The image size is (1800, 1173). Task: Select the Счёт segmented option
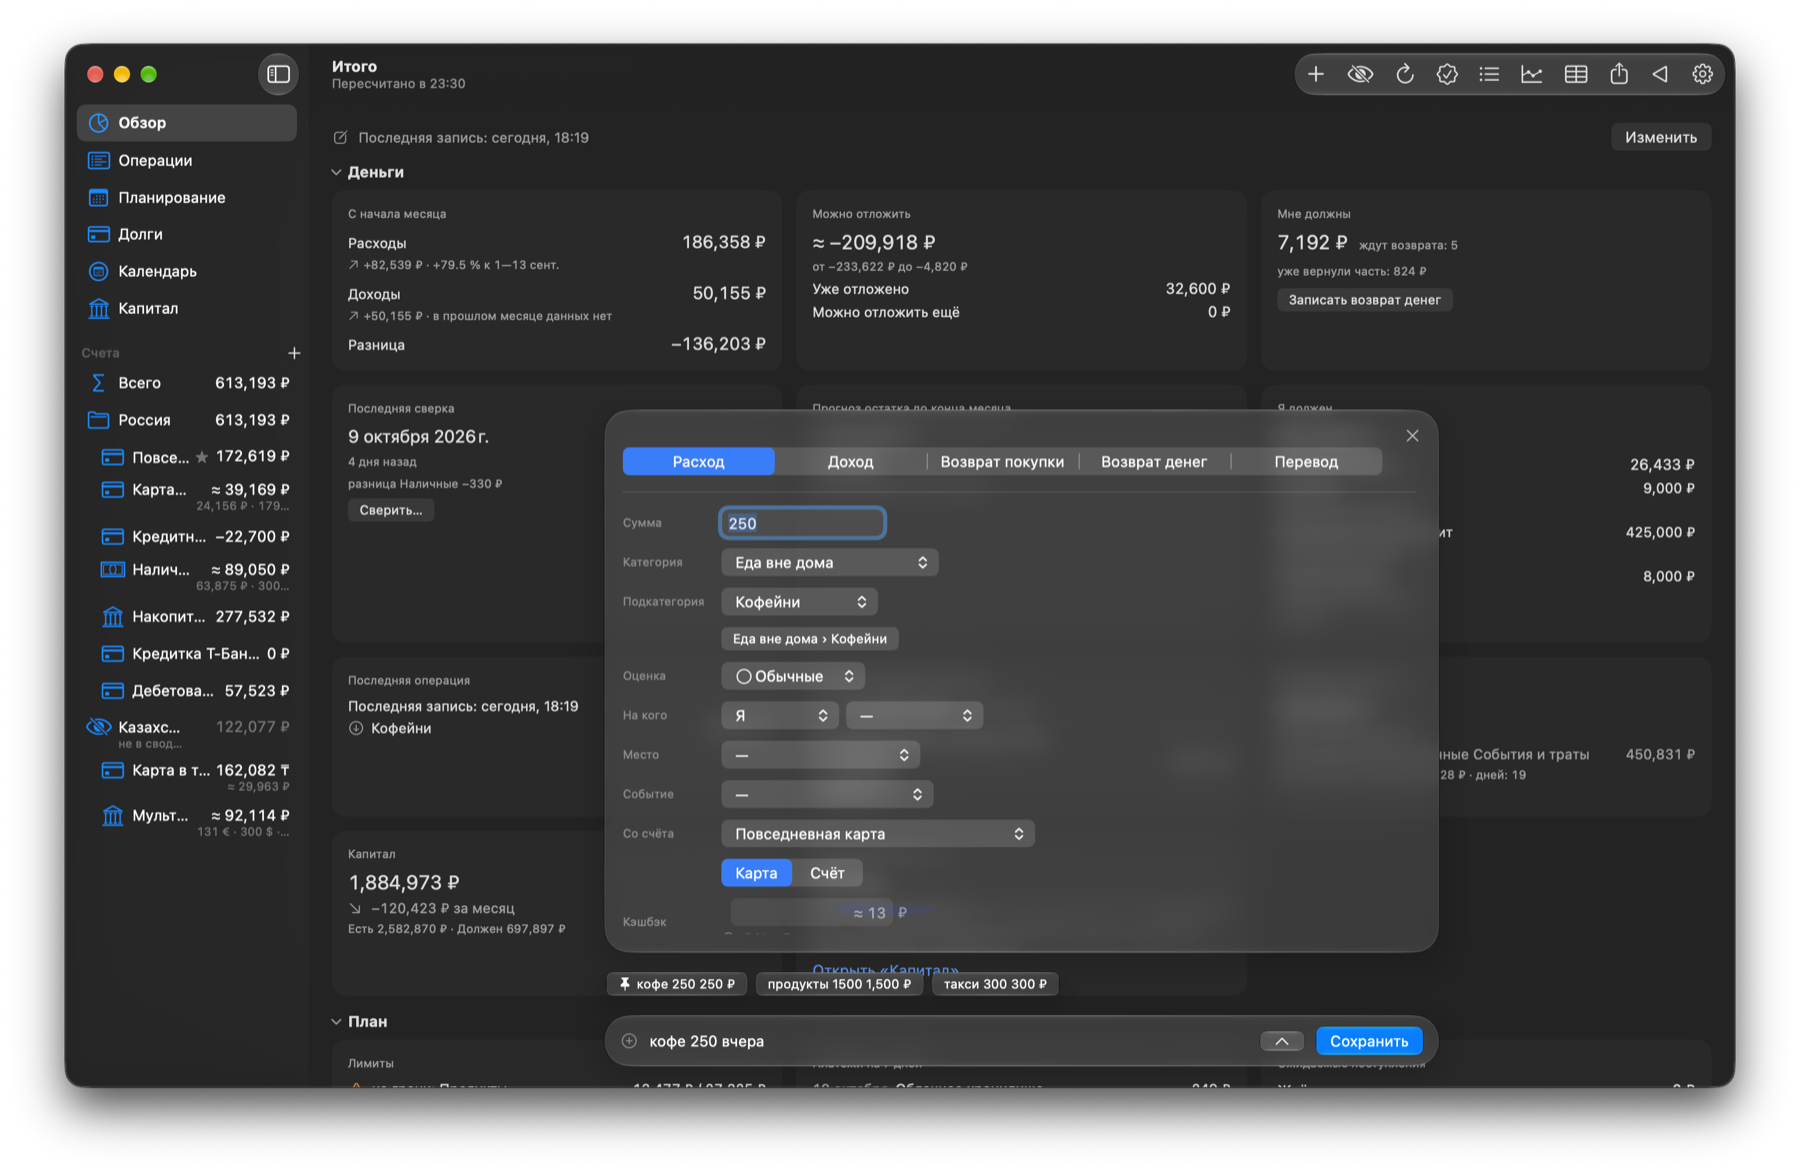[827, 873]
